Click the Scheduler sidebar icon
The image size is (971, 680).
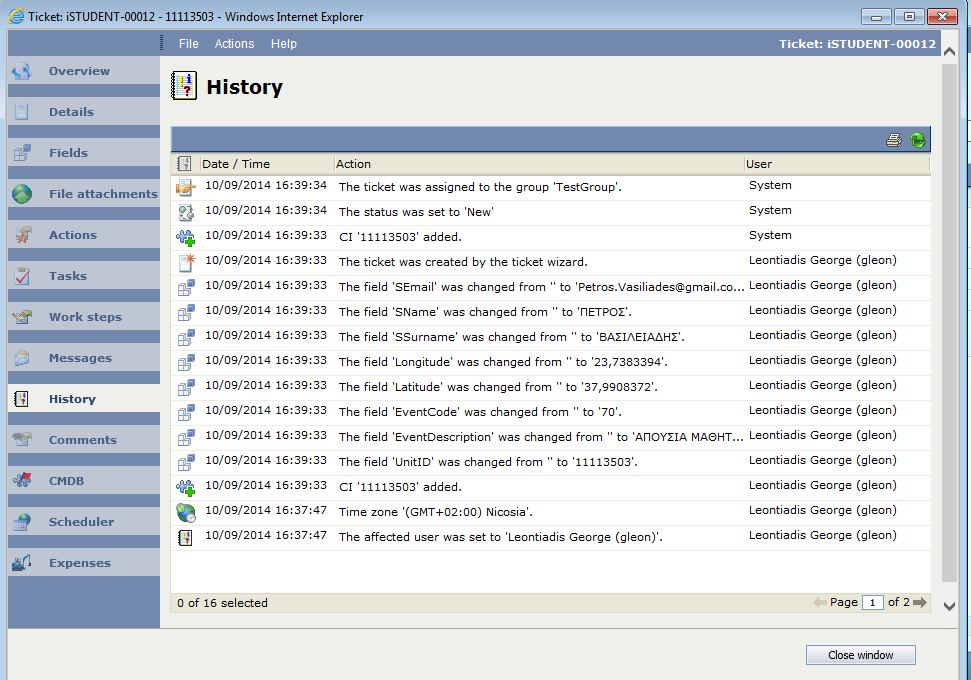tap(22, 522)
